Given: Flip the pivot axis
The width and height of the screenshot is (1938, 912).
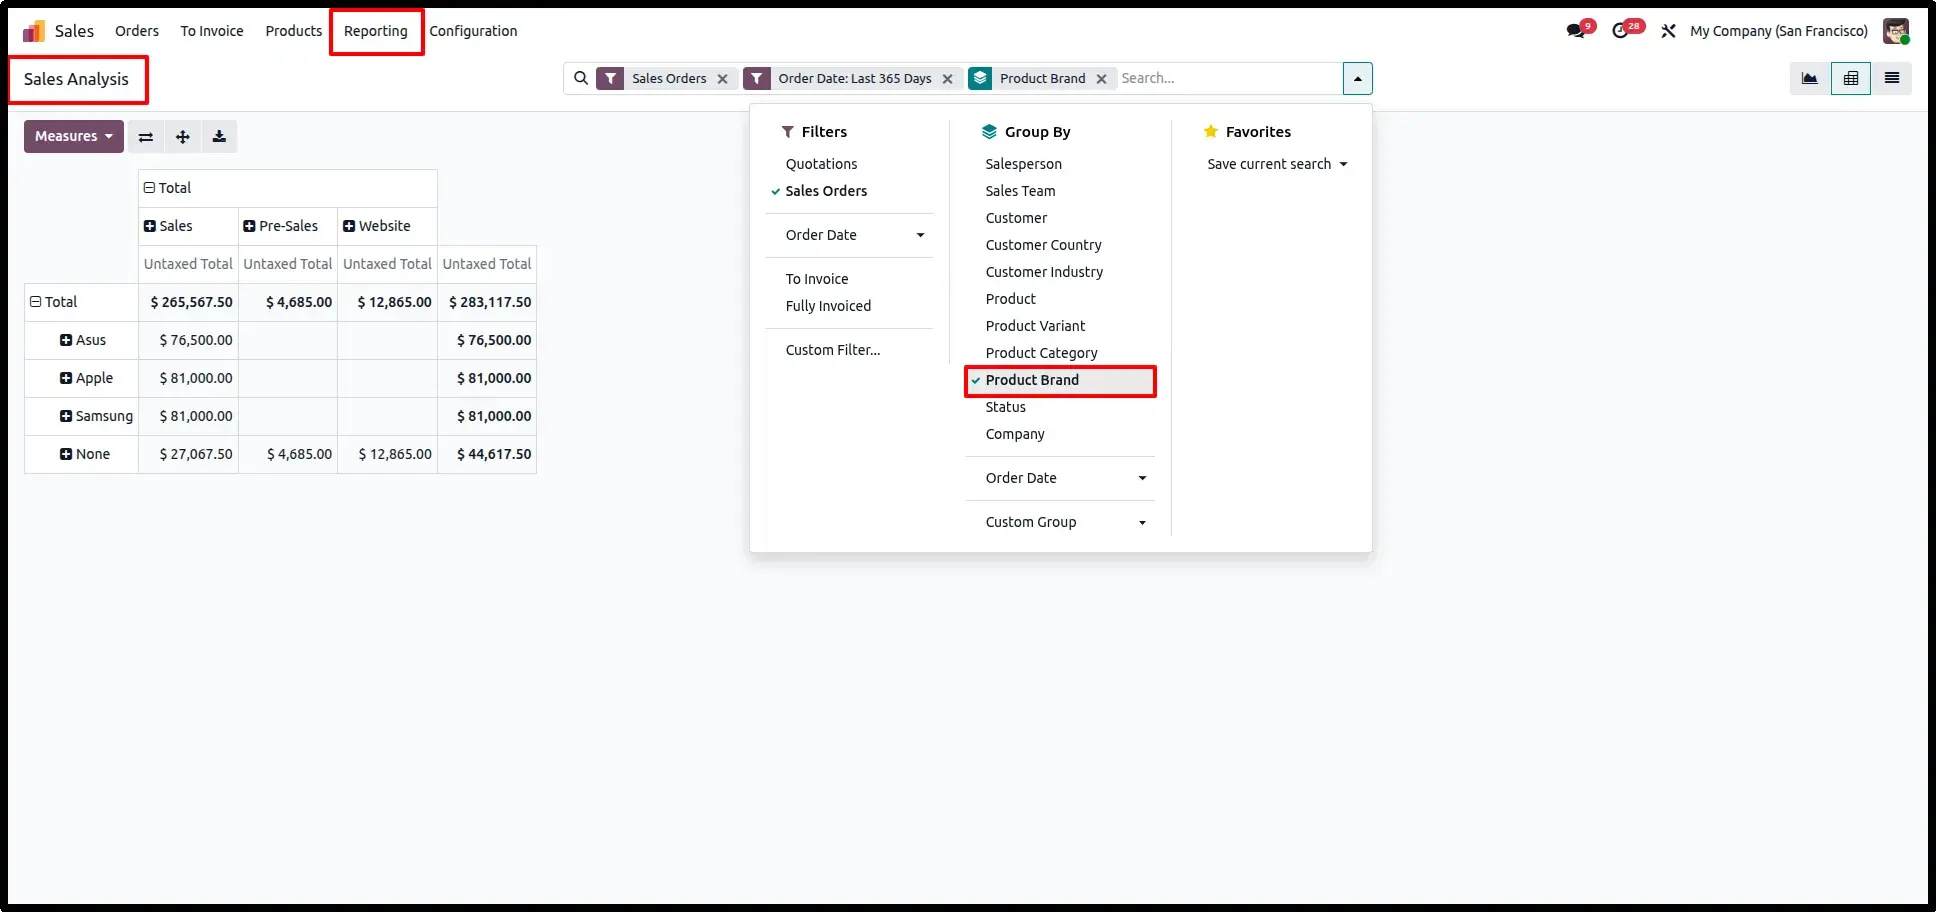Looking at the screenshot, I should pyautogui.click(x=146, y=137).
